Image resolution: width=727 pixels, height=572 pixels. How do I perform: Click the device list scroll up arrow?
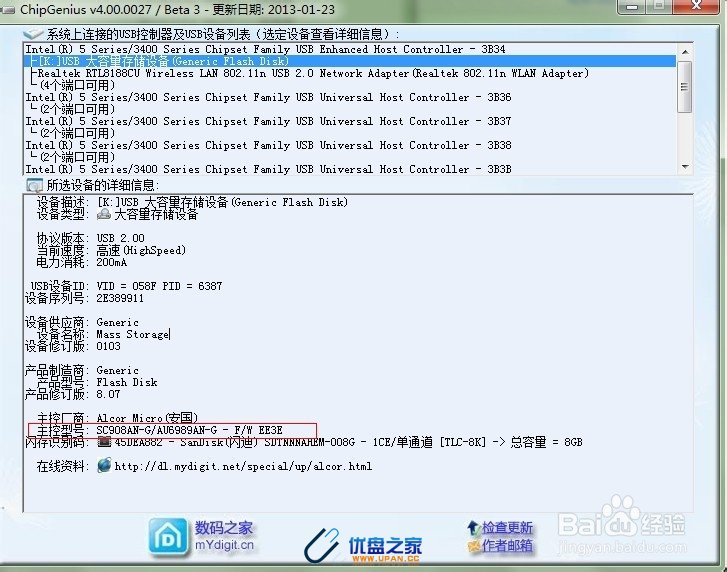point(685,51)
